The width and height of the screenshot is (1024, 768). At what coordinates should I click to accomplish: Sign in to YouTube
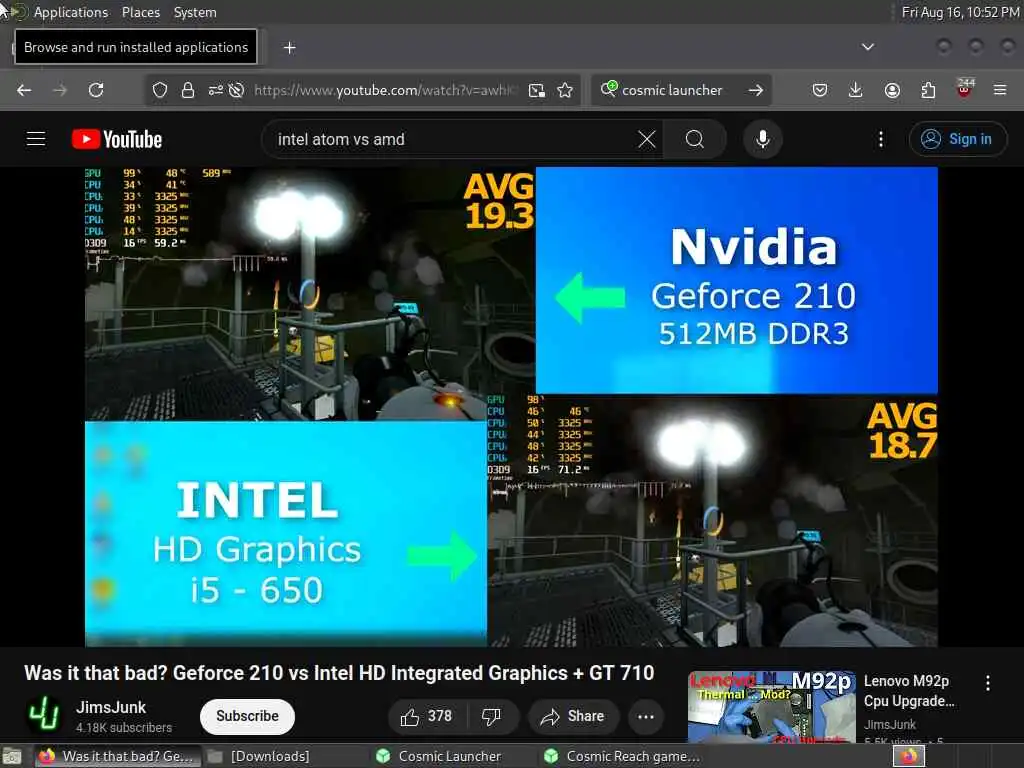[957, 139]
